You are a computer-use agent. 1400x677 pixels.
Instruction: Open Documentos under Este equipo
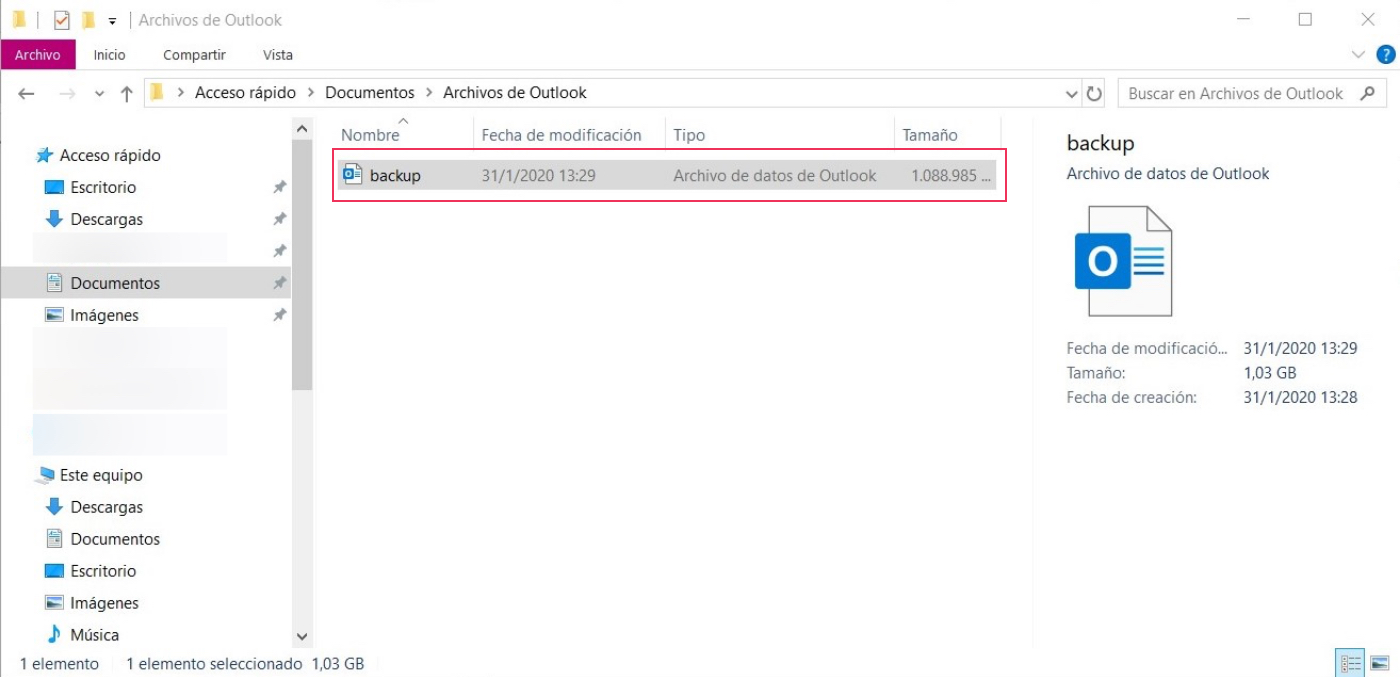pos(115,539)
